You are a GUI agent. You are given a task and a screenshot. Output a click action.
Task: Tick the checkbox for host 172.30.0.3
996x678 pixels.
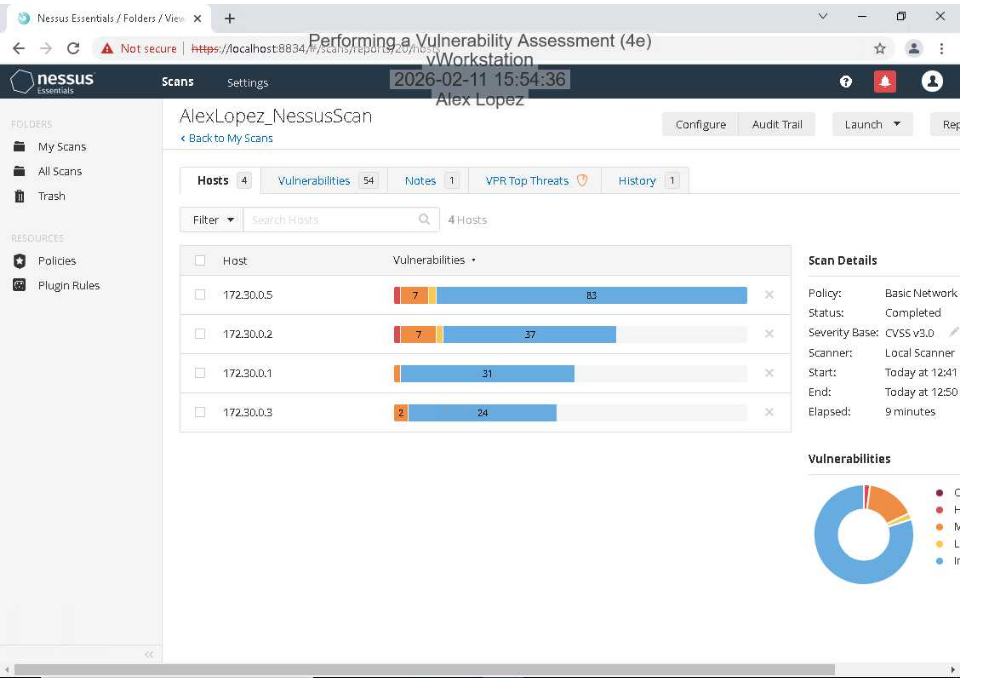pyautogui.click(x=200, y=412)
